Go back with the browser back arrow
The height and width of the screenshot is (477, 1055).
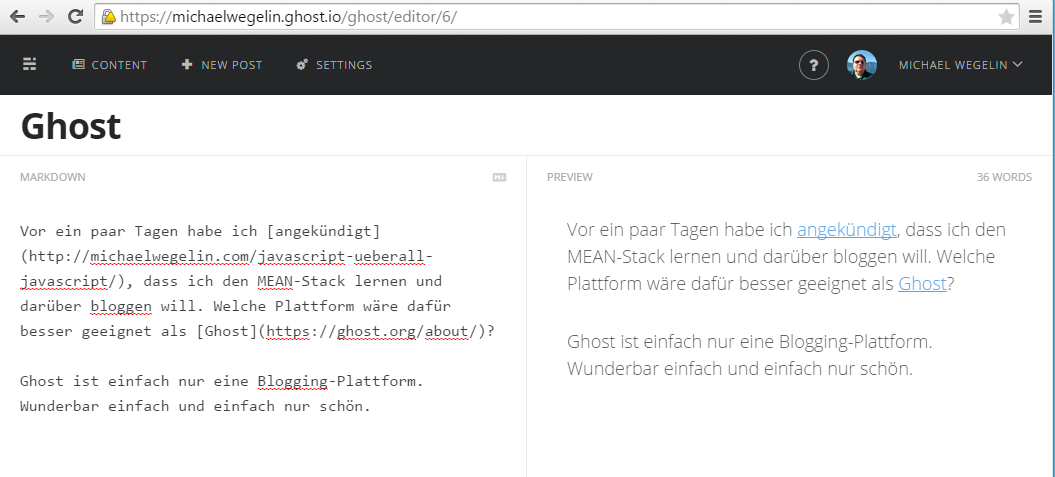click(17, 17)
